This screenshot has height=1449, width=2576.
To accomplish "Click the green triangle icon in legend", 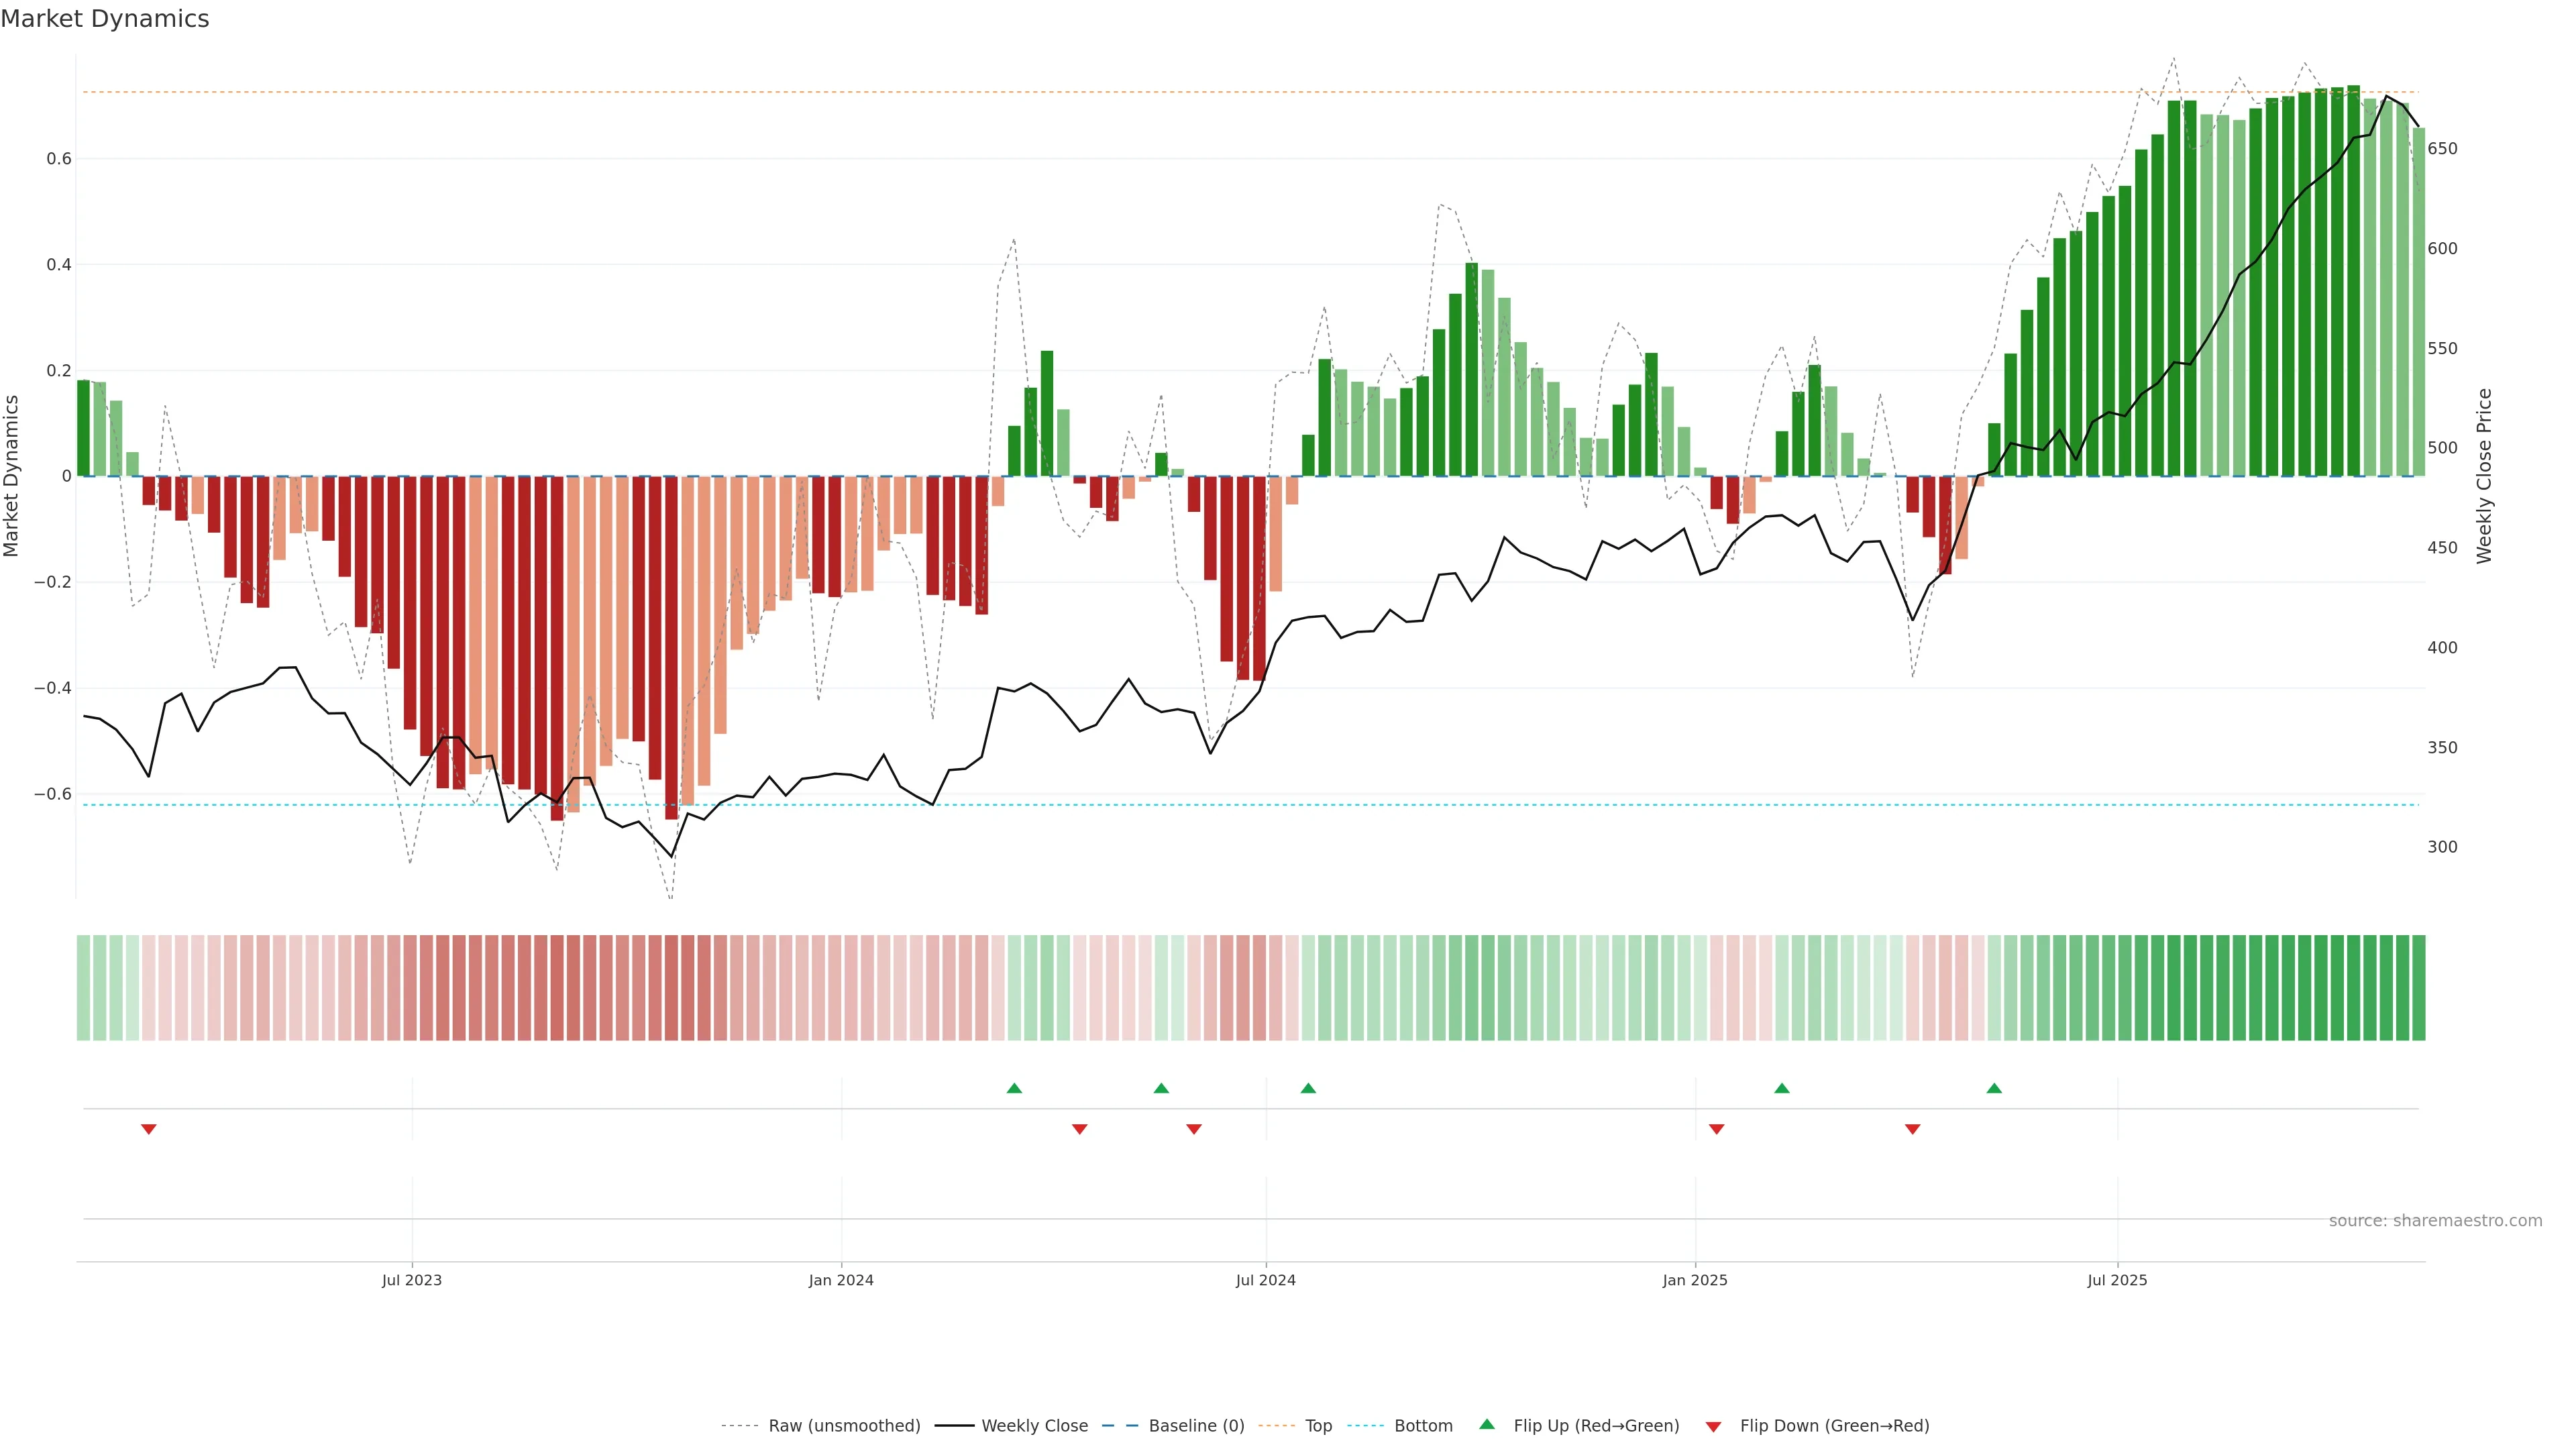I will pyautogui.click(x=1487, y=1424).
